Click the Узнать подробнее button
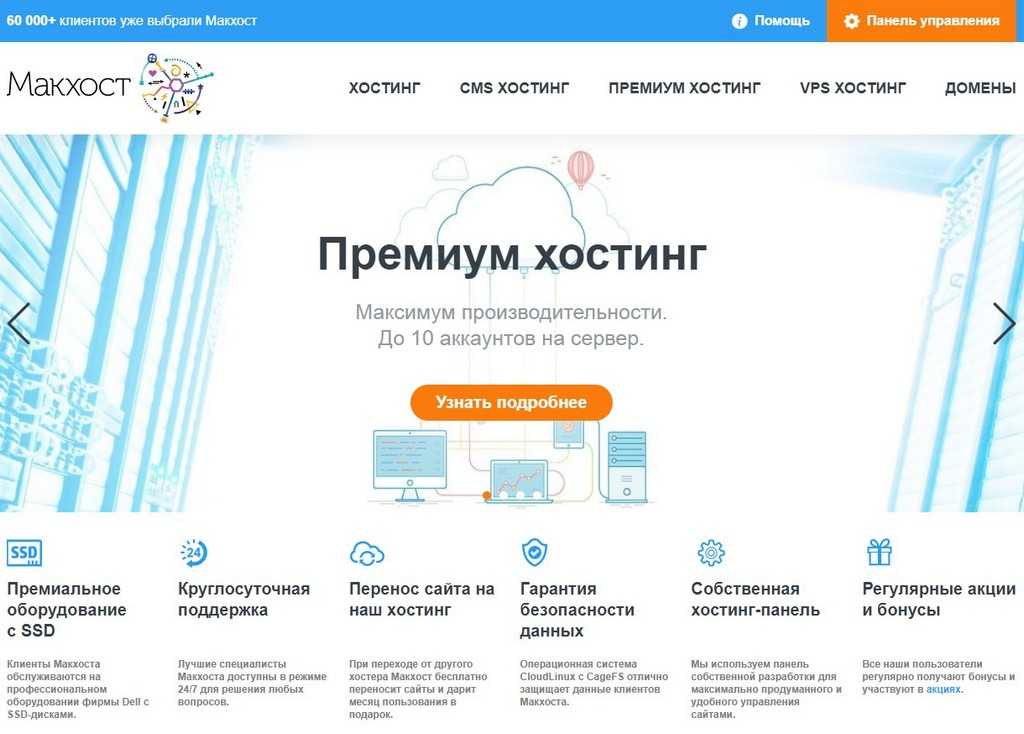 [x=511, y=402]
